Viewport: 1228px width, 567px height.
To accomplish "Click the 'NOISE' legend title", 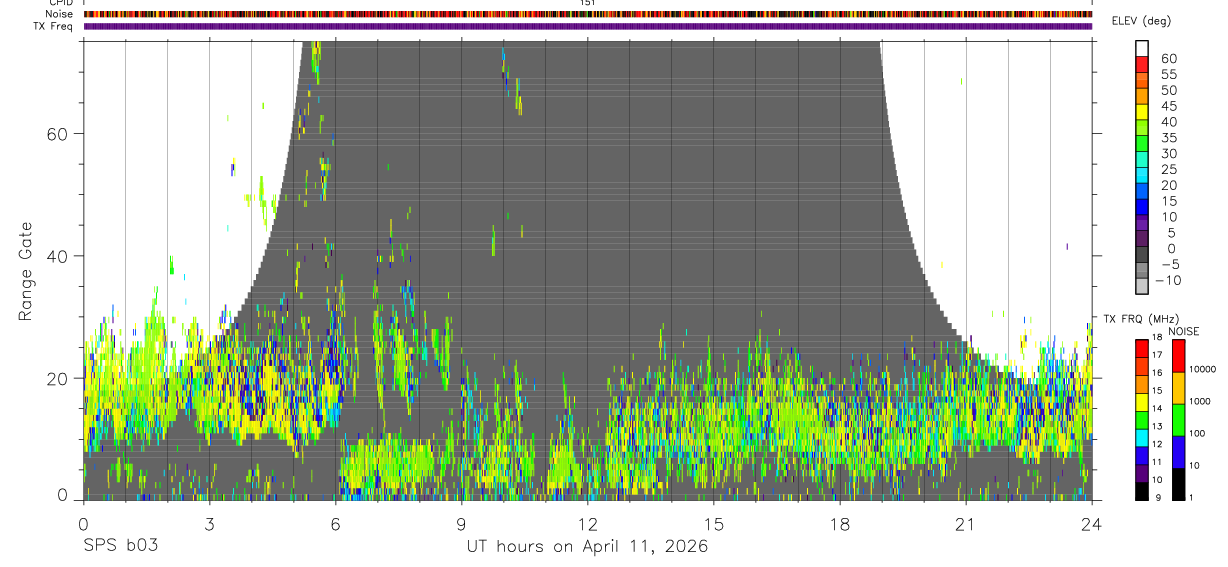I will click(x=1184, y=331).
